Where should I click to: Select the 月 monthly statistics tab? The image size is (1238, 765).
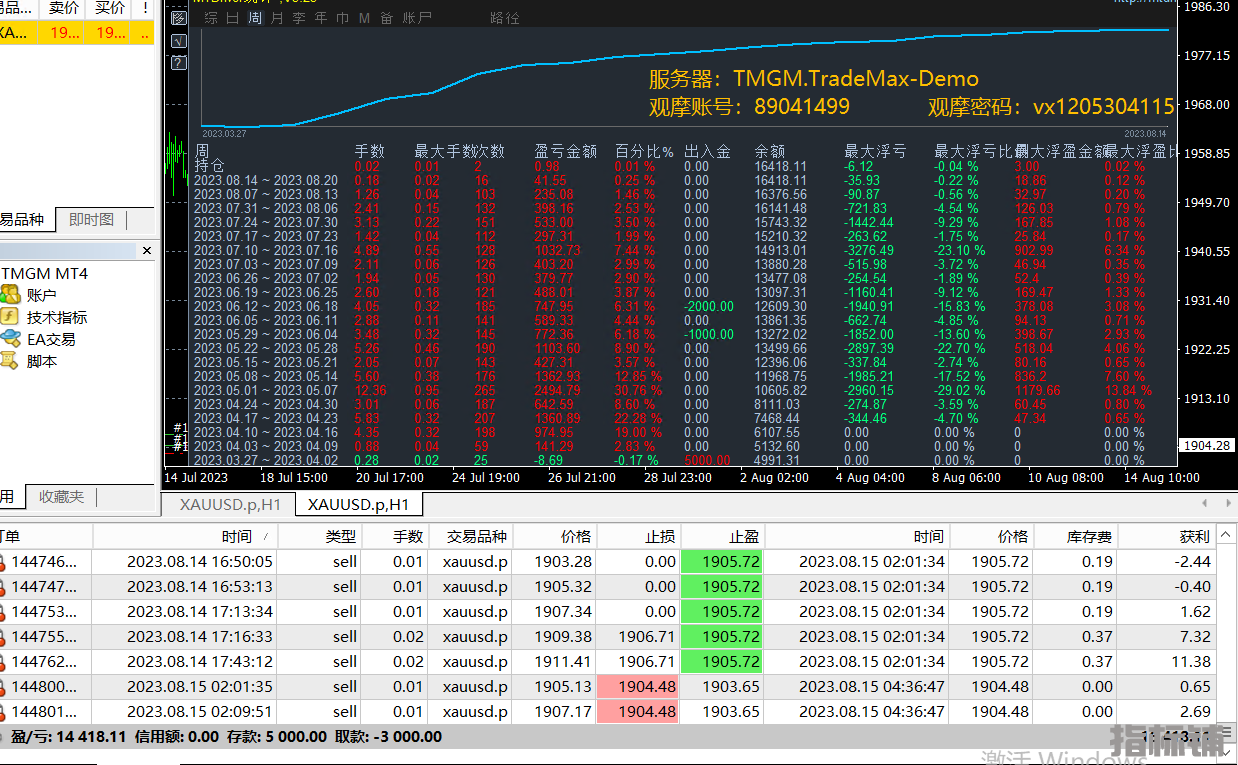[277, 18]
